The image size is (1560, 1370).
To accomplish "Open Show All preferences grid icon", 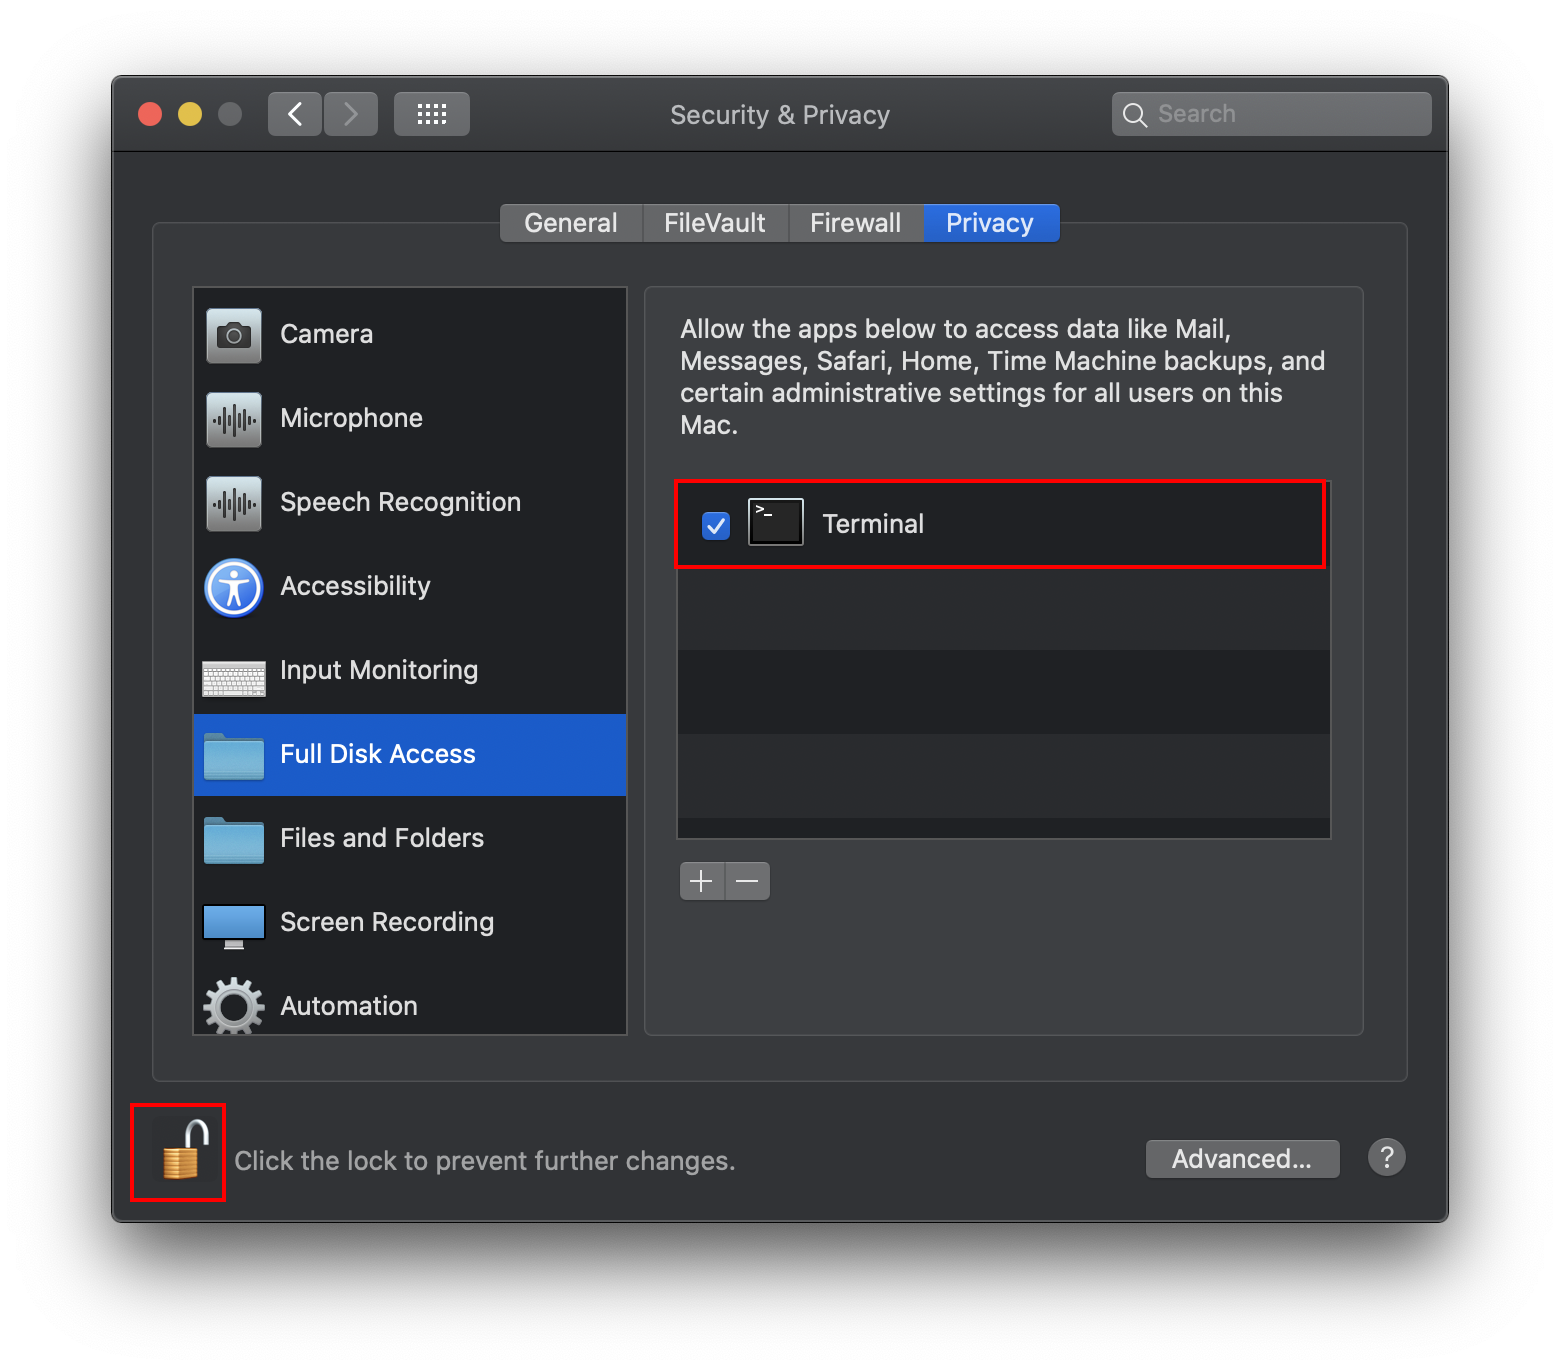I will (431, 113).
